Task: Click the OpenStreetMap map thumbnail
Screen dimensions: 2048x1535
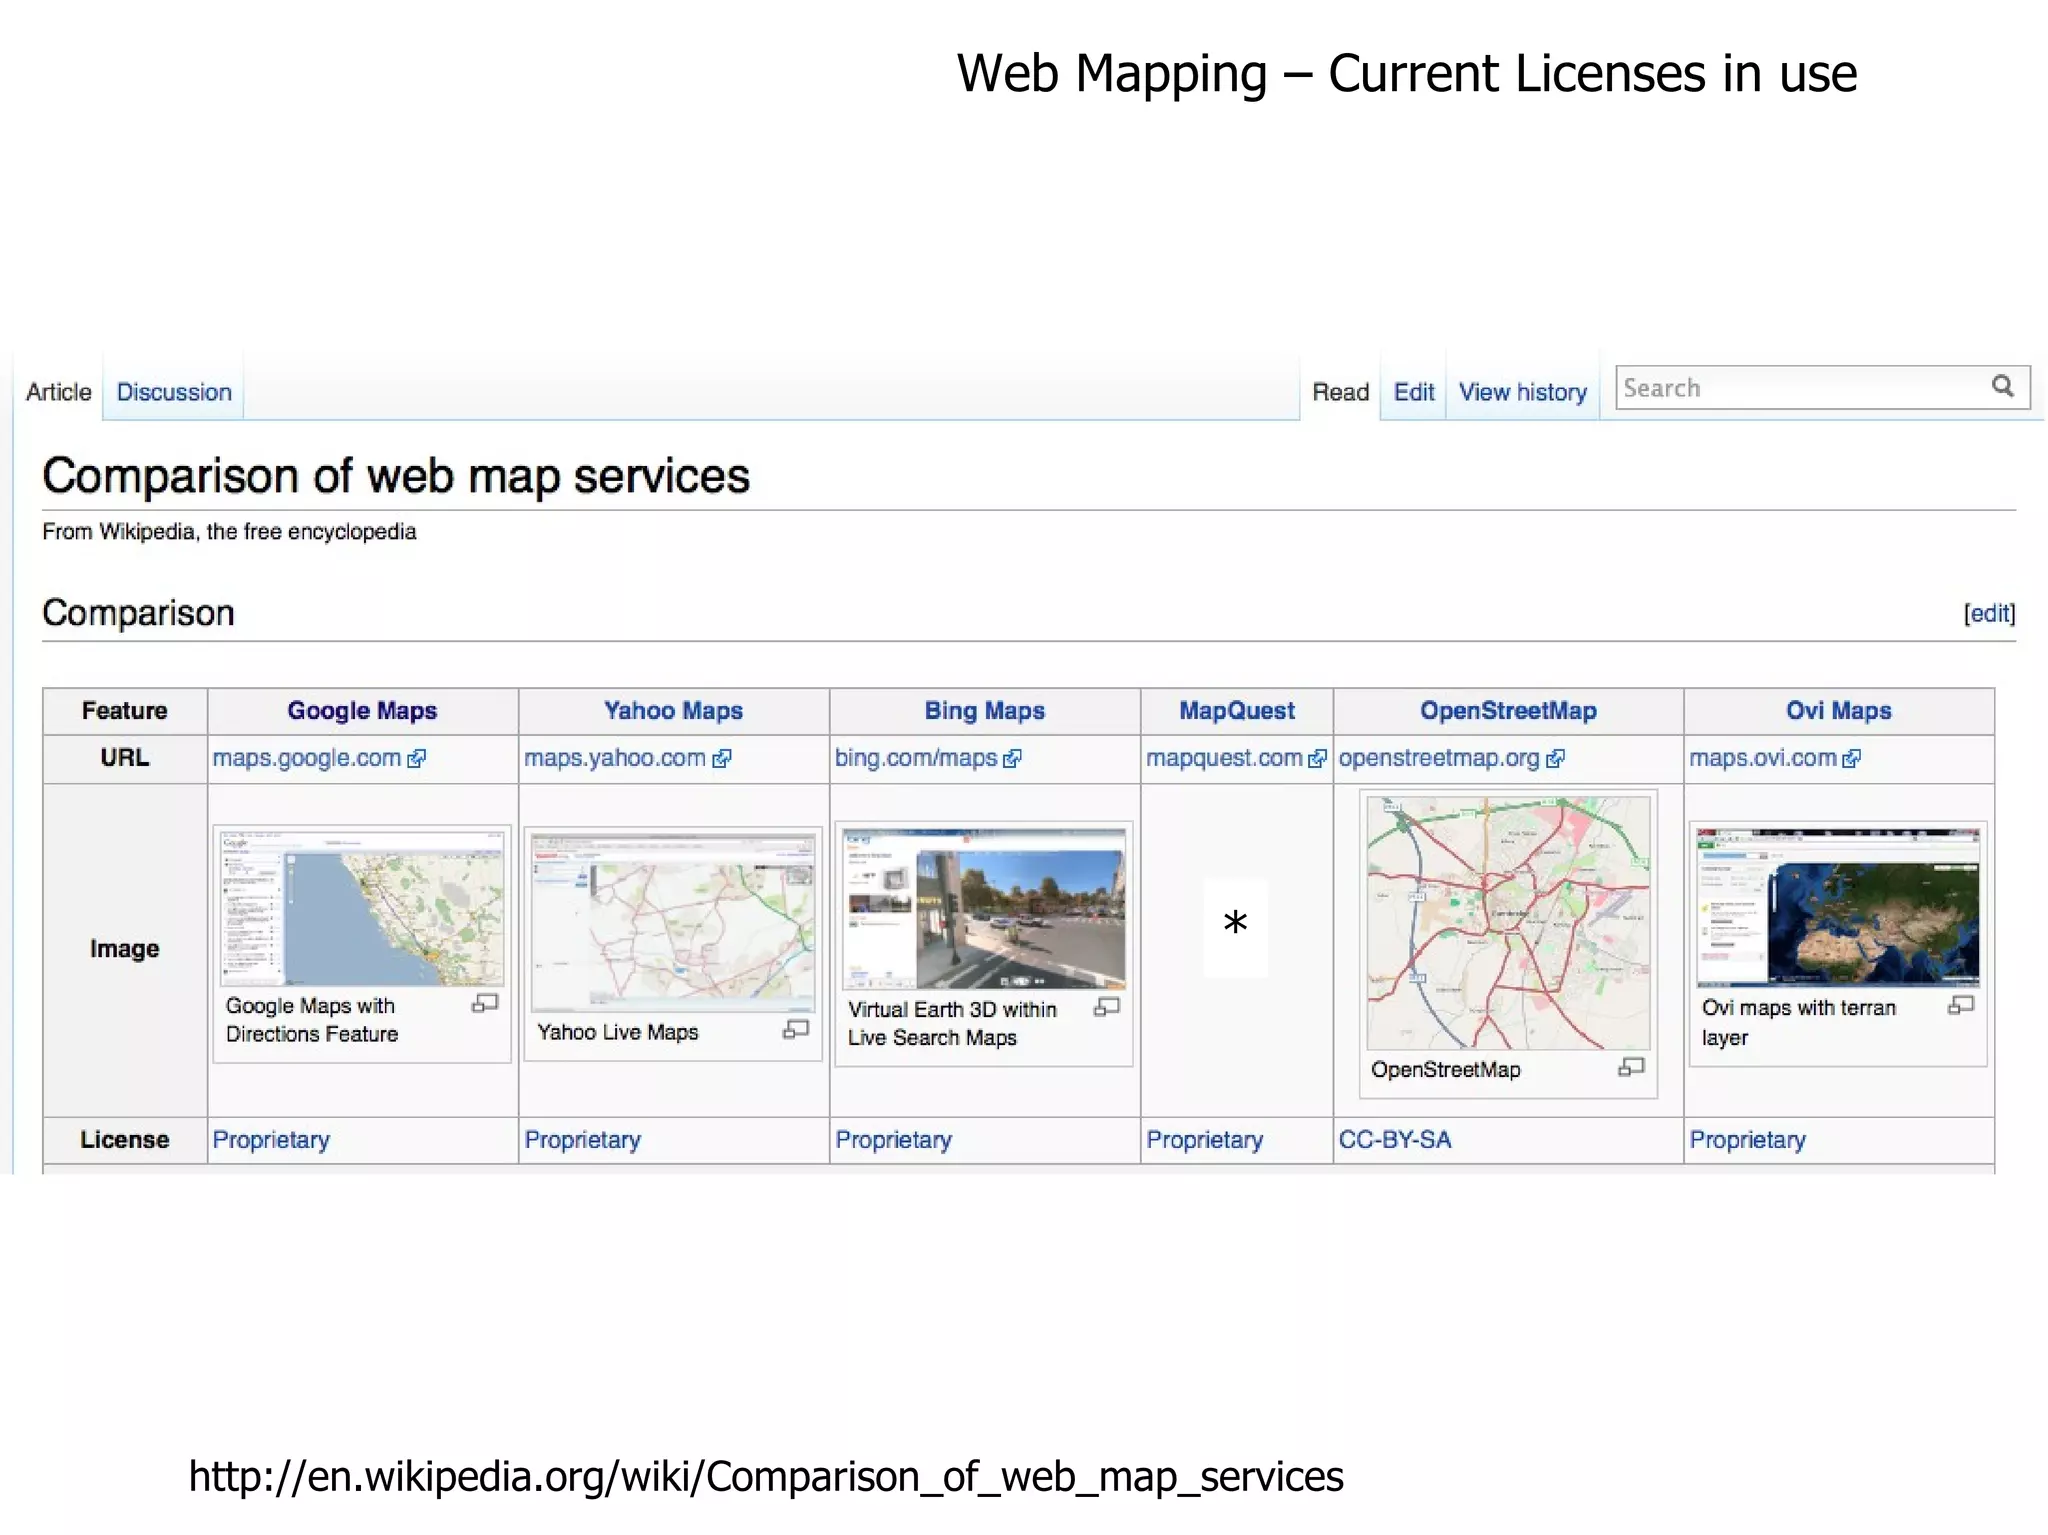Action: pyautogui.click(x=1508, y=922)
